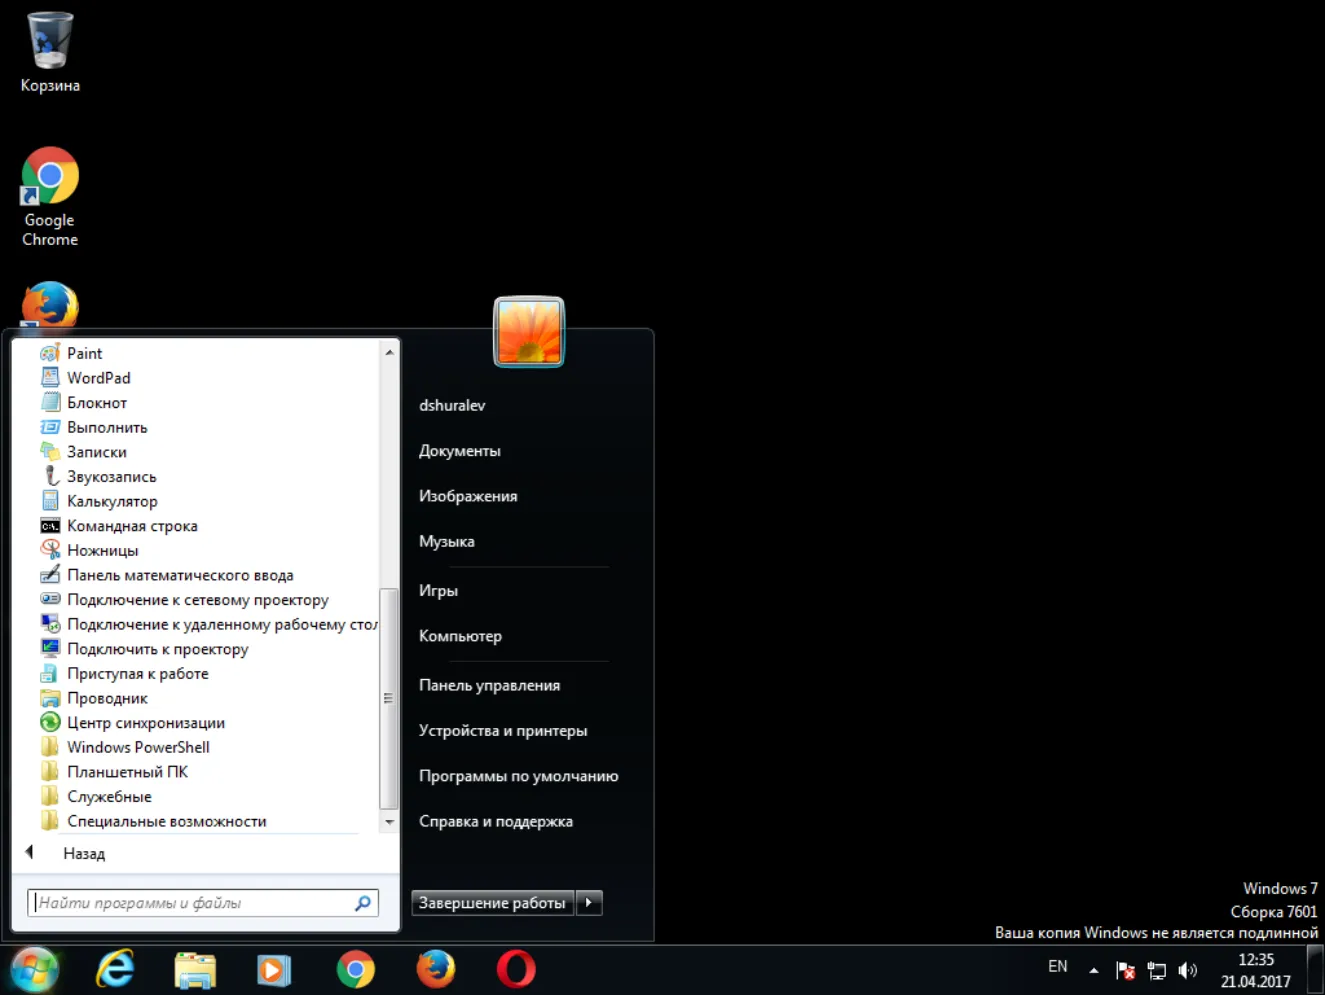Show hidden tray icons arrow
Image resolution: width=1325 pixels, height=995 pixels.
pyautogui.click(x=1094, y=970)
